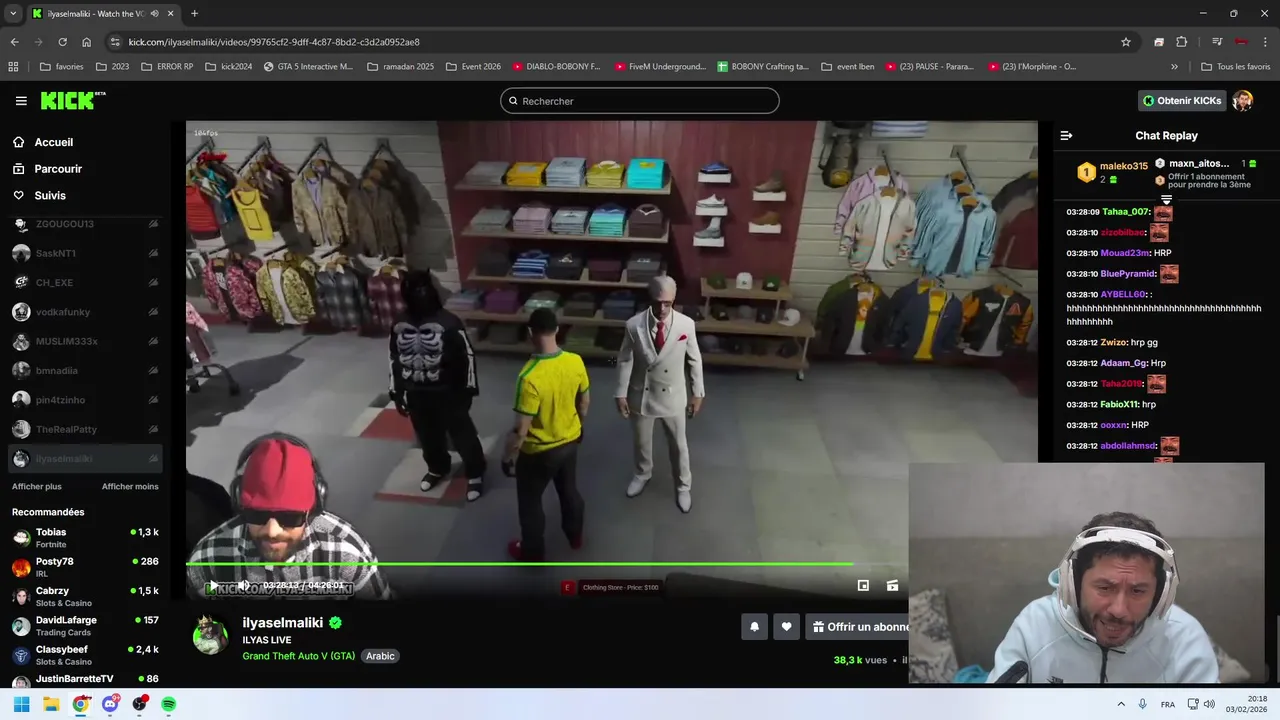The height and width of the screenshot is (720, 1280).
Task: Click chat user Mouad23m
Action: point(1125,253)
